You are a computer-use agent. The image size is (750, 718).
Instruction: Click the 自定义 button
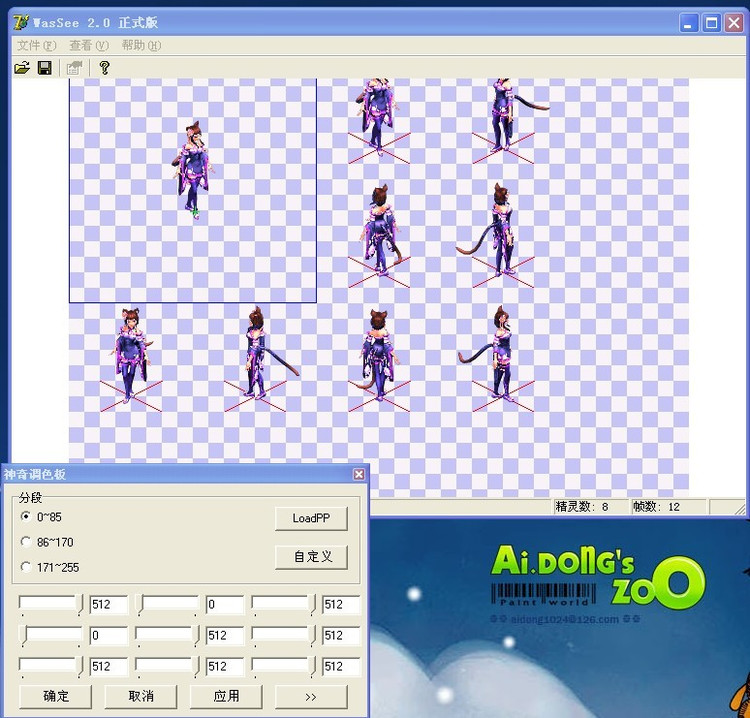pyautogui.click(x=311, y=557)
